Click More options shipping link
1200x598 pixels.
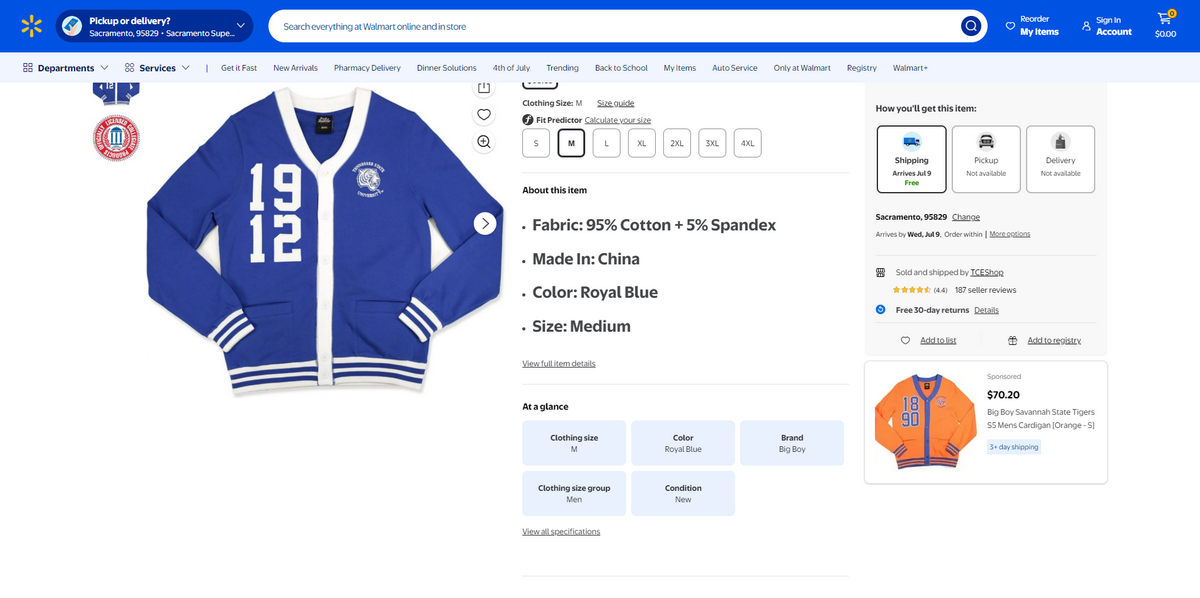pos(1010,234)
